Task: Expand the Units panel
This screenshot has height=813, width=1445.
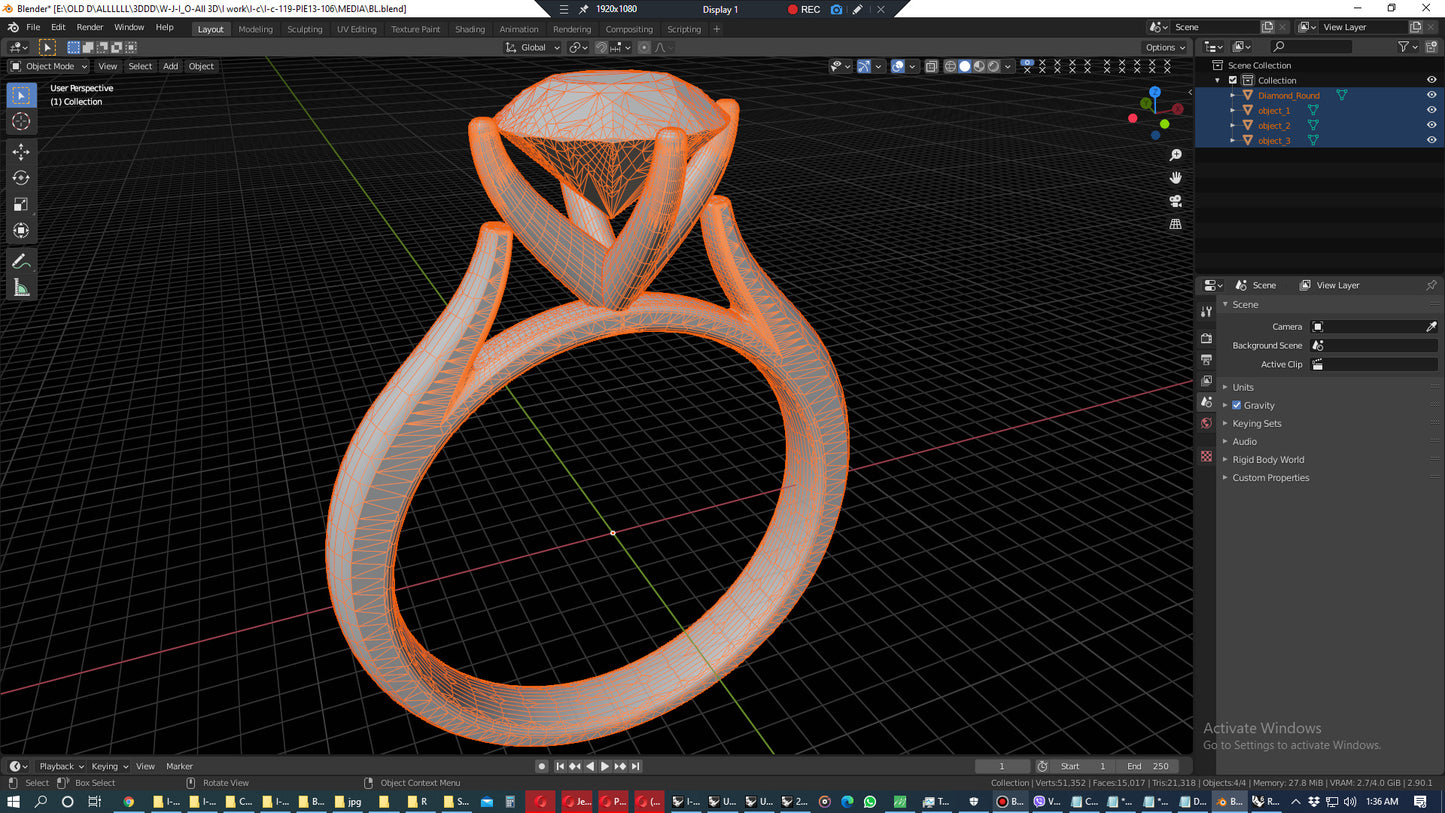Action: pos(1243,387)
